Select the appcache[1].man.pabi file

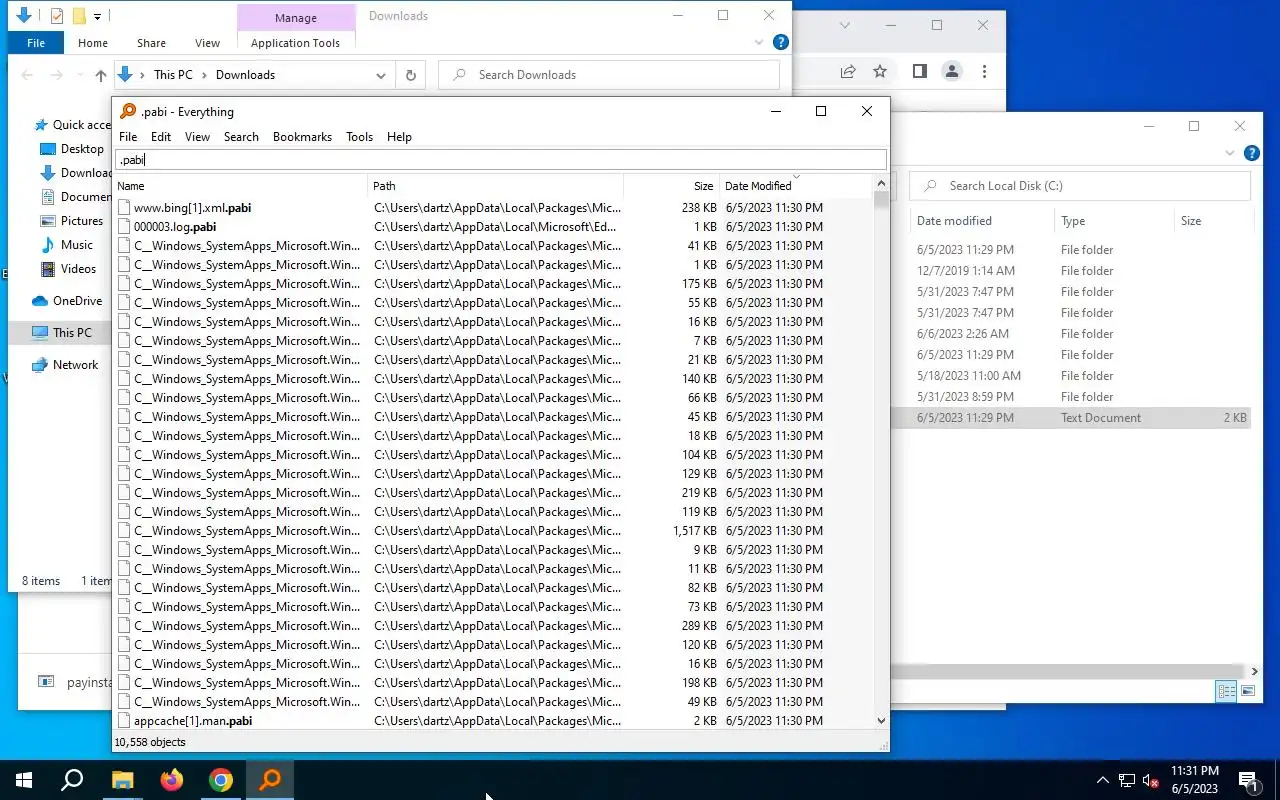(x=193, y=721)
